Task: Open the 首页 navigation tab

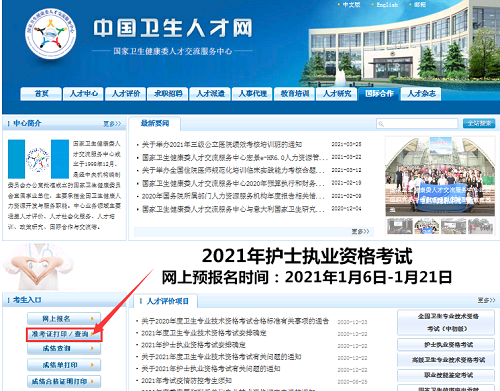Action: [x=41, y=94]
